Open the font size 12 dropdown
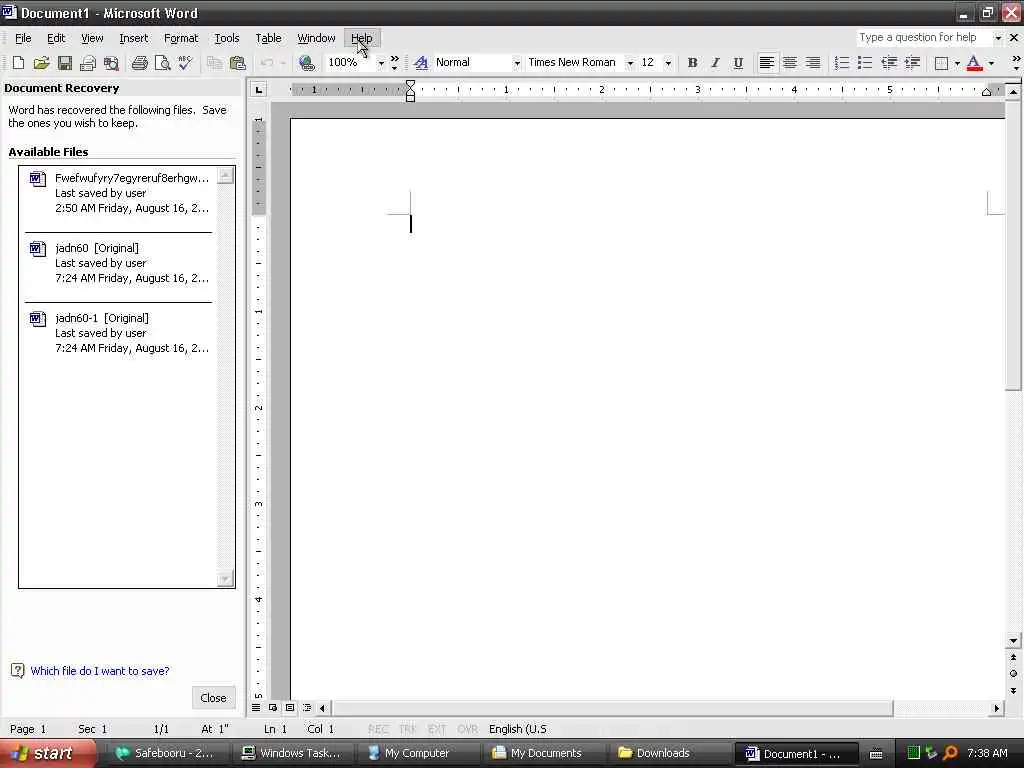1024x768 pixels. coord(668,63)
